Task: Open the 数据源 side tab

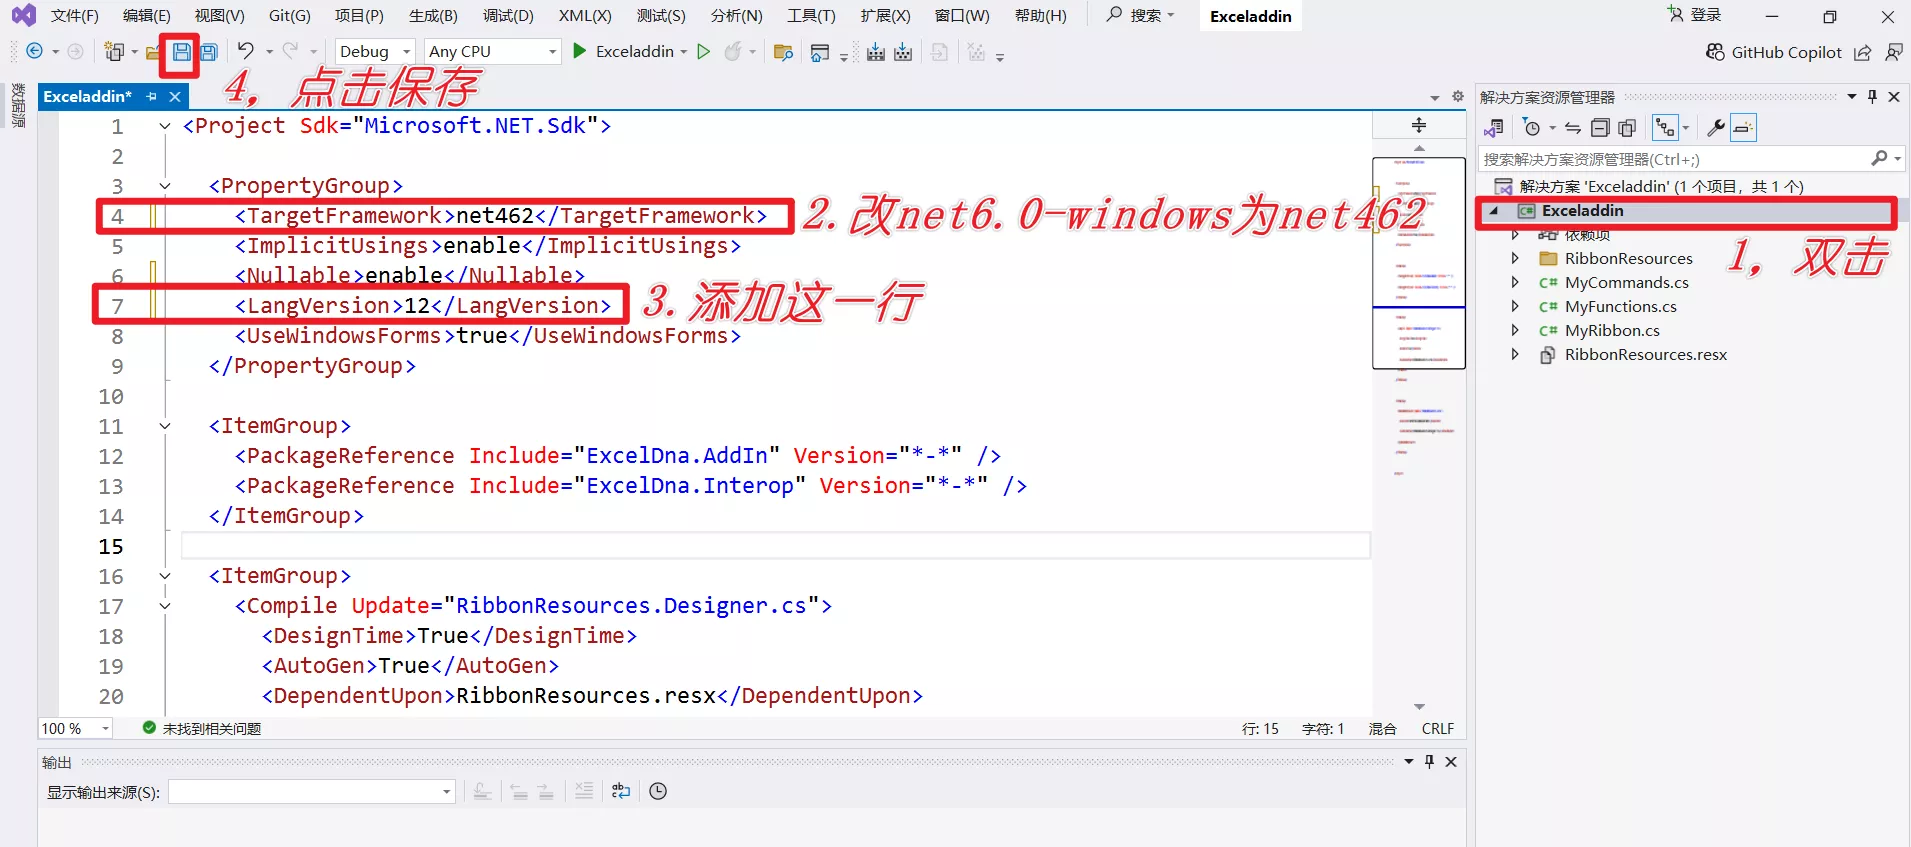Action: tap(18, 105)
